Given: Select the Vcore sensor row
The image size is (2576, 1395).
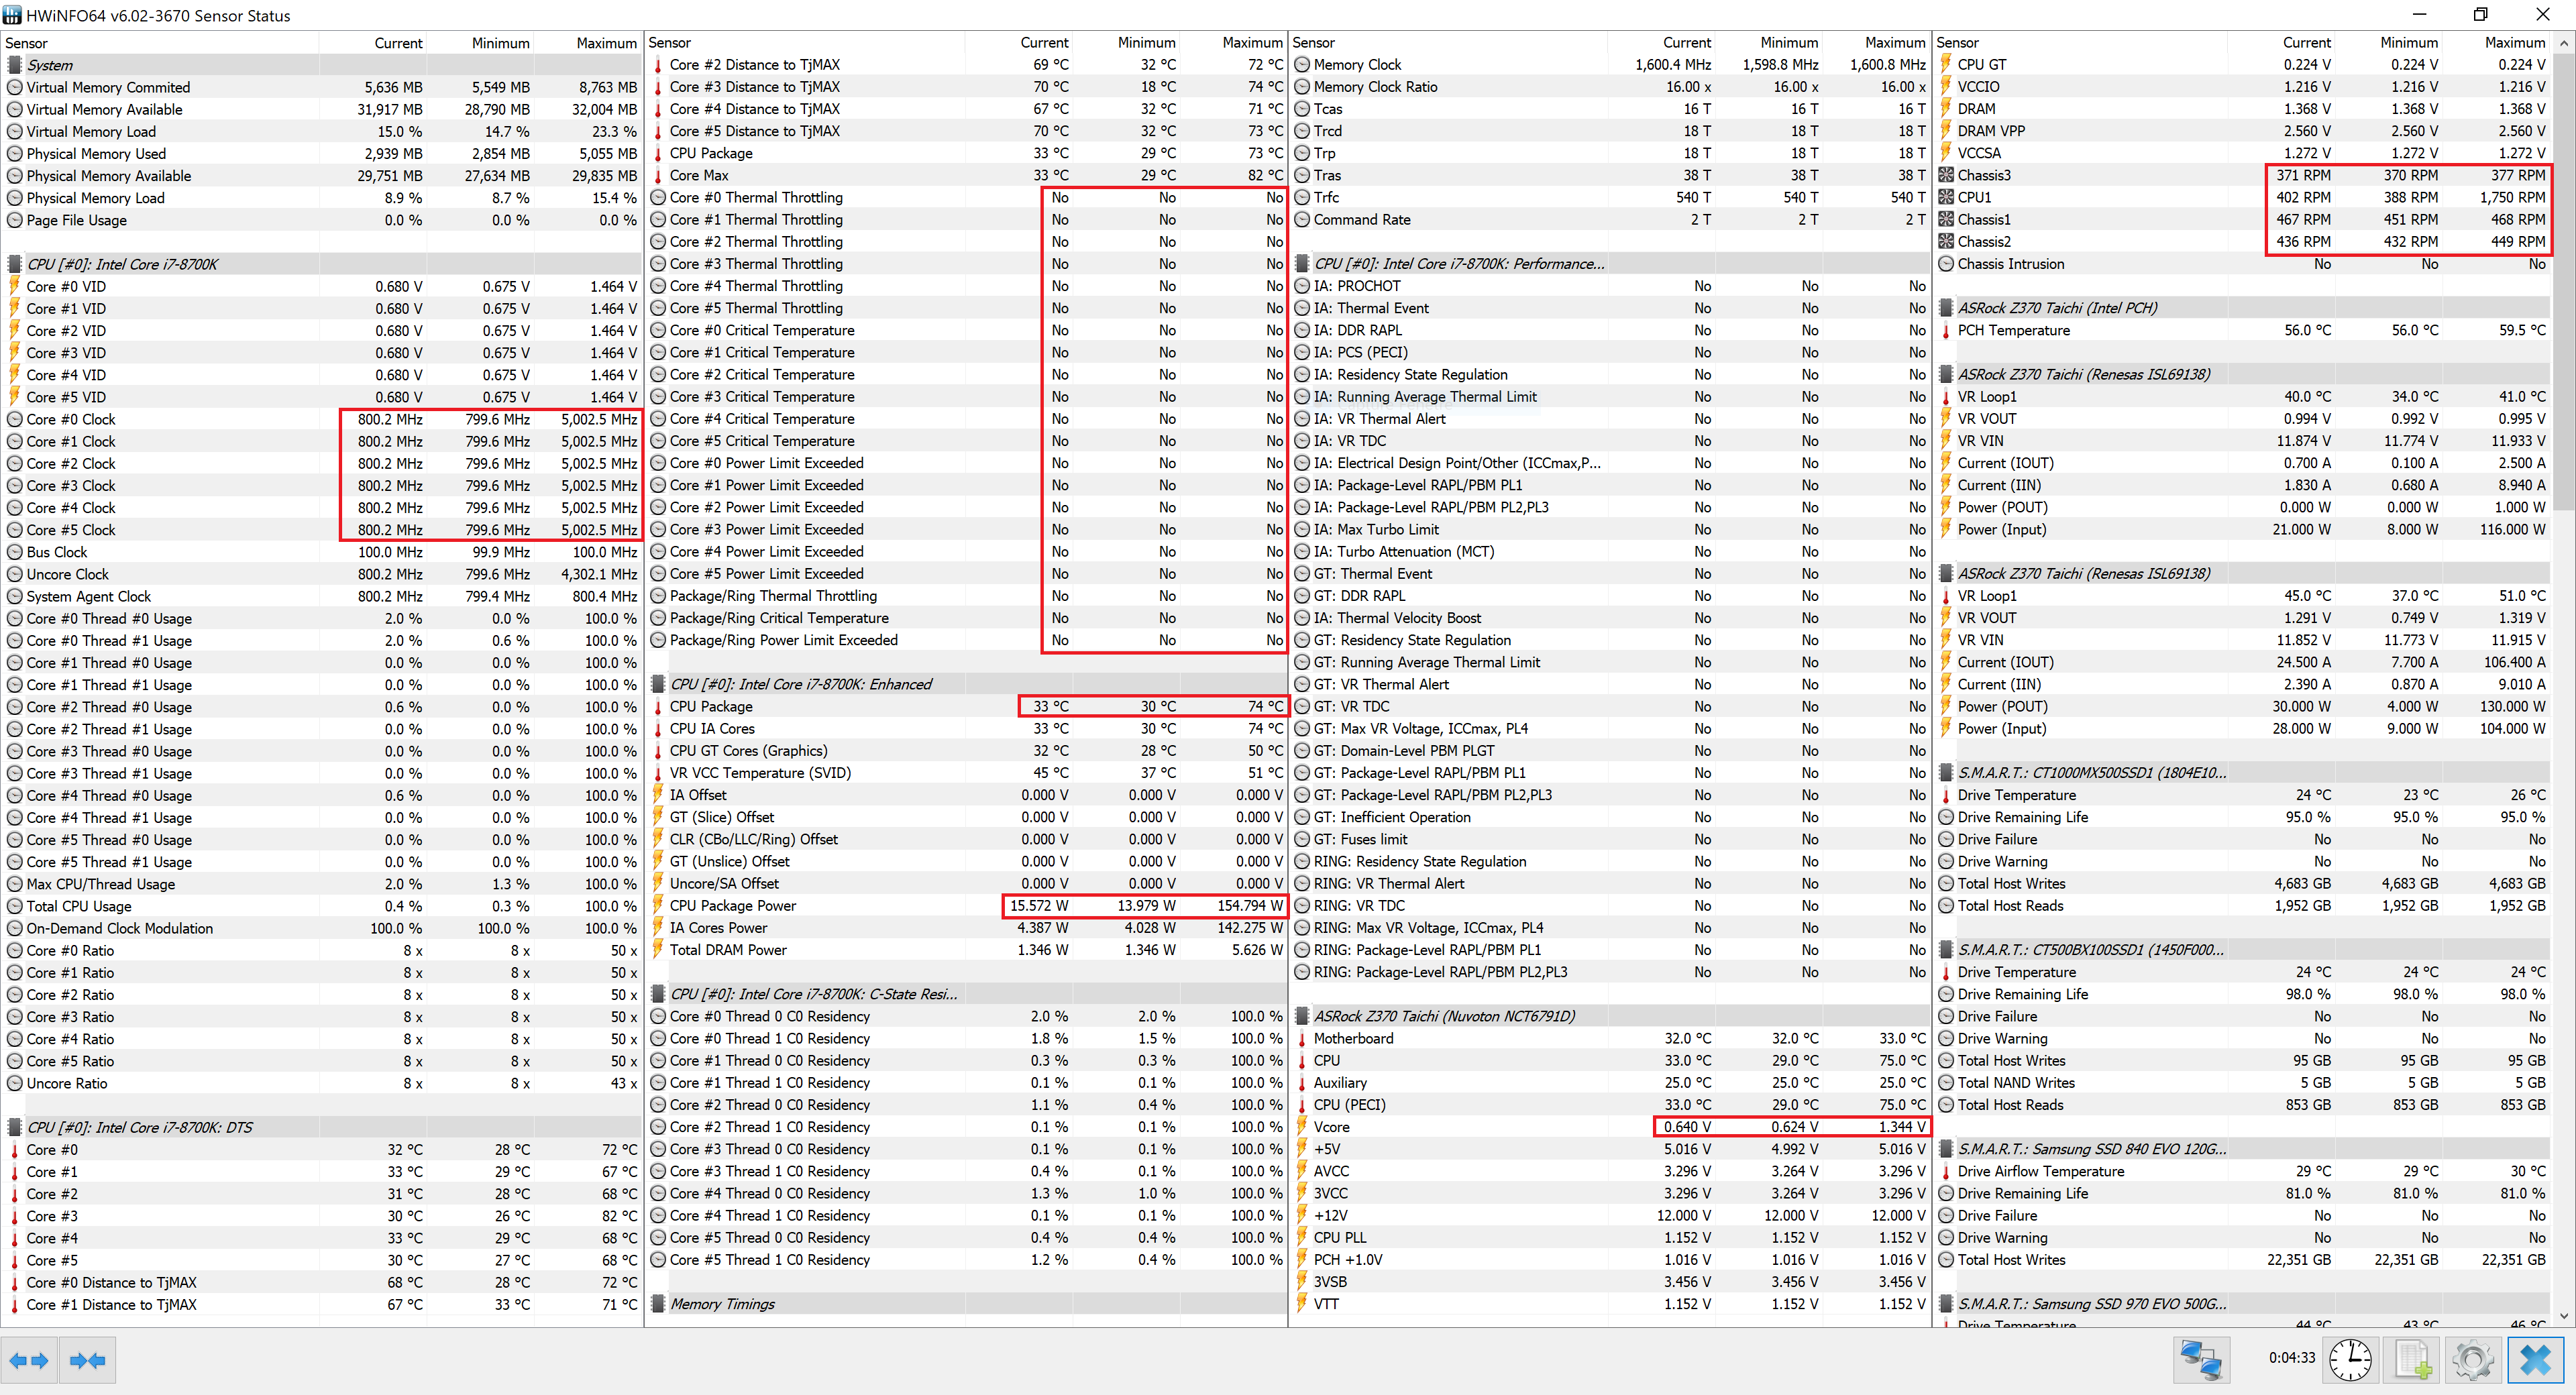Looking at the screenshot, I should point(1331,1127).
